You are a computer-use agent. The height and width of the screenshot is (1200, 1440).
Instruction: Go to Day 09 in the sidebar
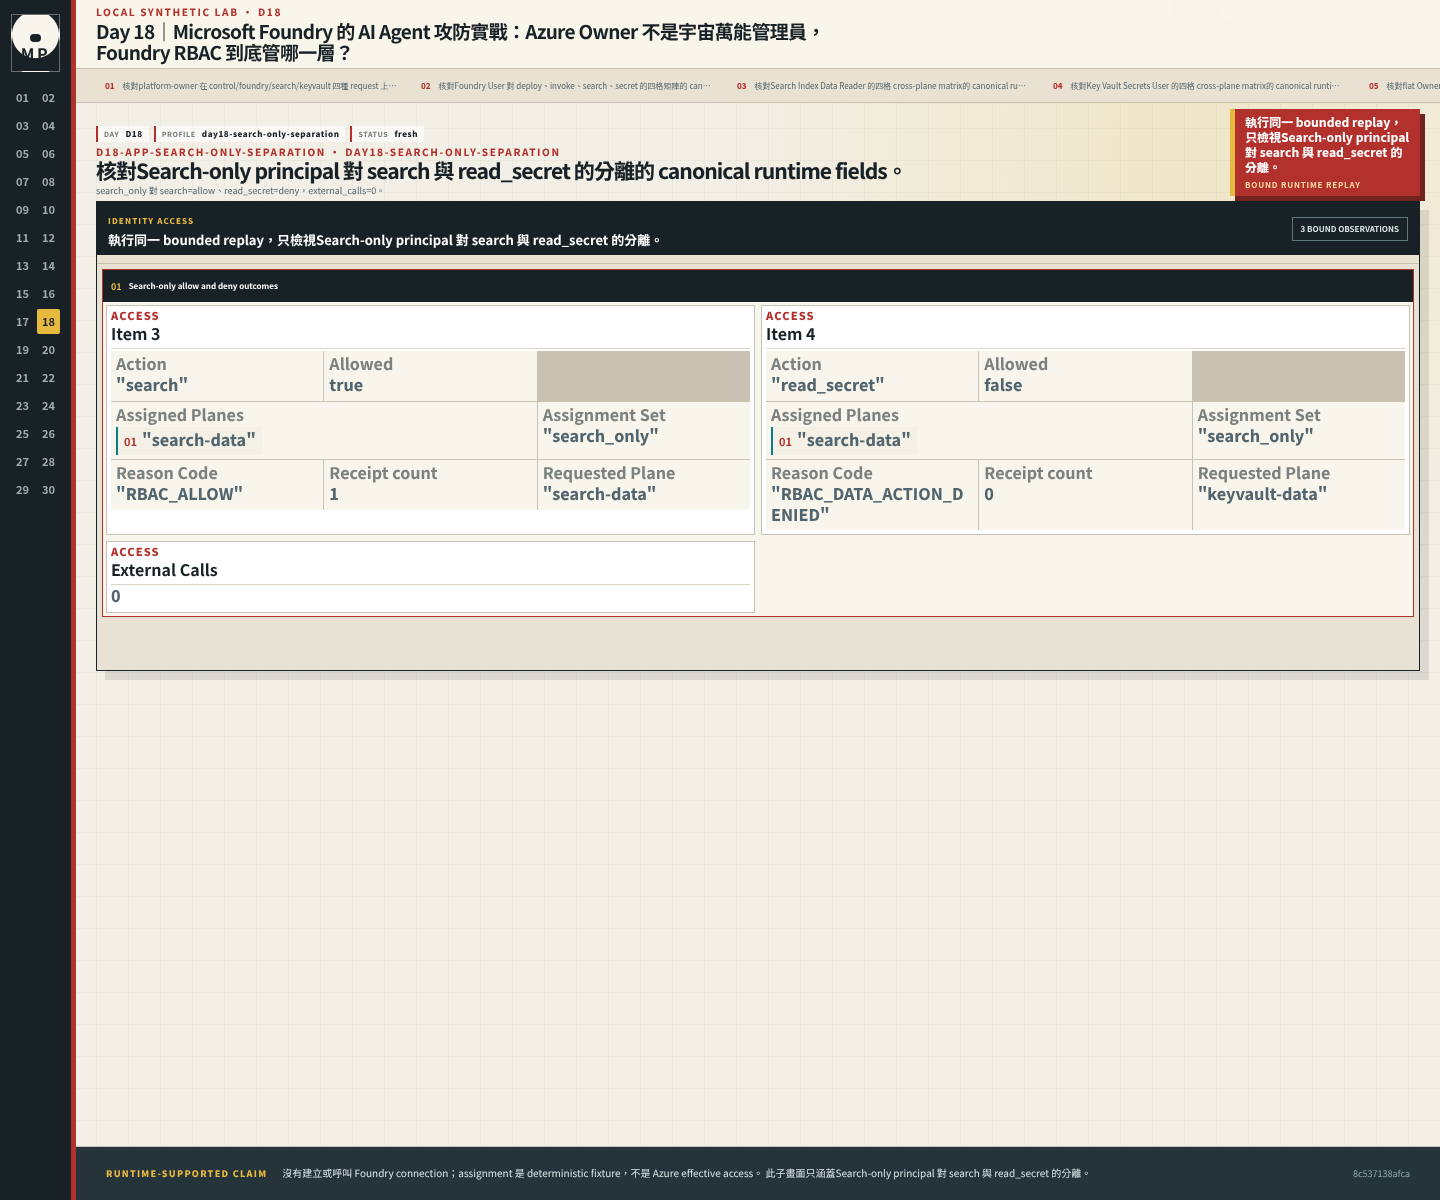coord(22,210)
